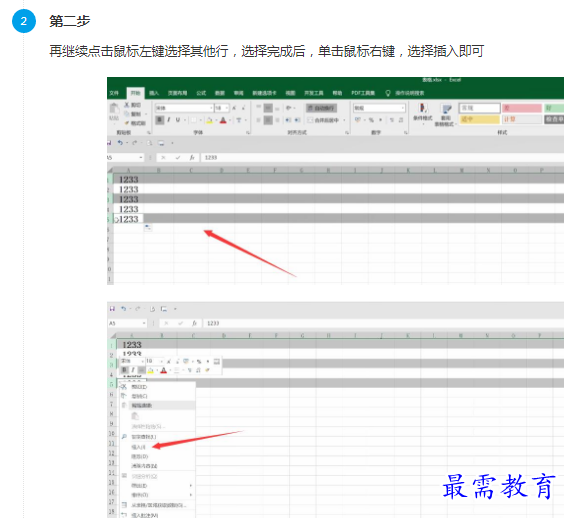Apply red font color from ribbon A icon
The height and width of the screenshot is (518, 564).
click(223, 120)
